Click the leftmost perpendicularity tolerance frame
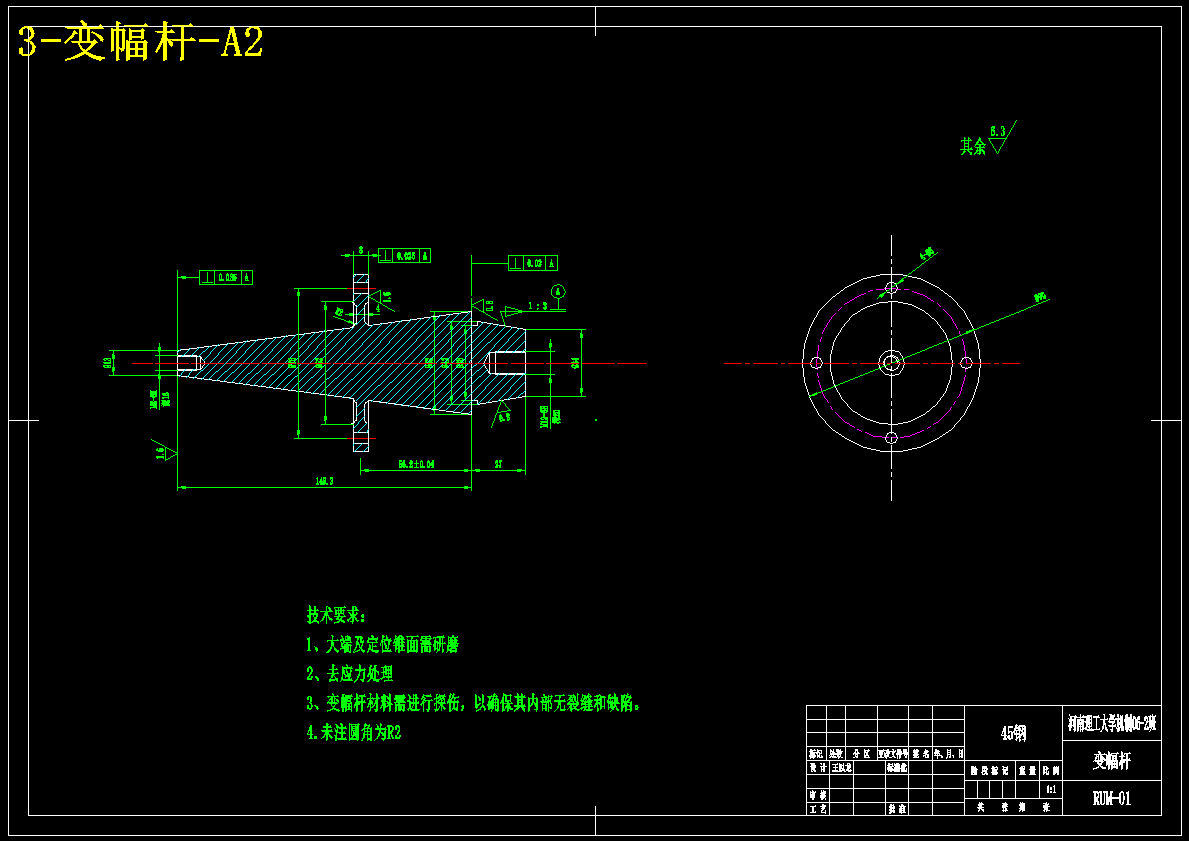 tap(226, 278)
